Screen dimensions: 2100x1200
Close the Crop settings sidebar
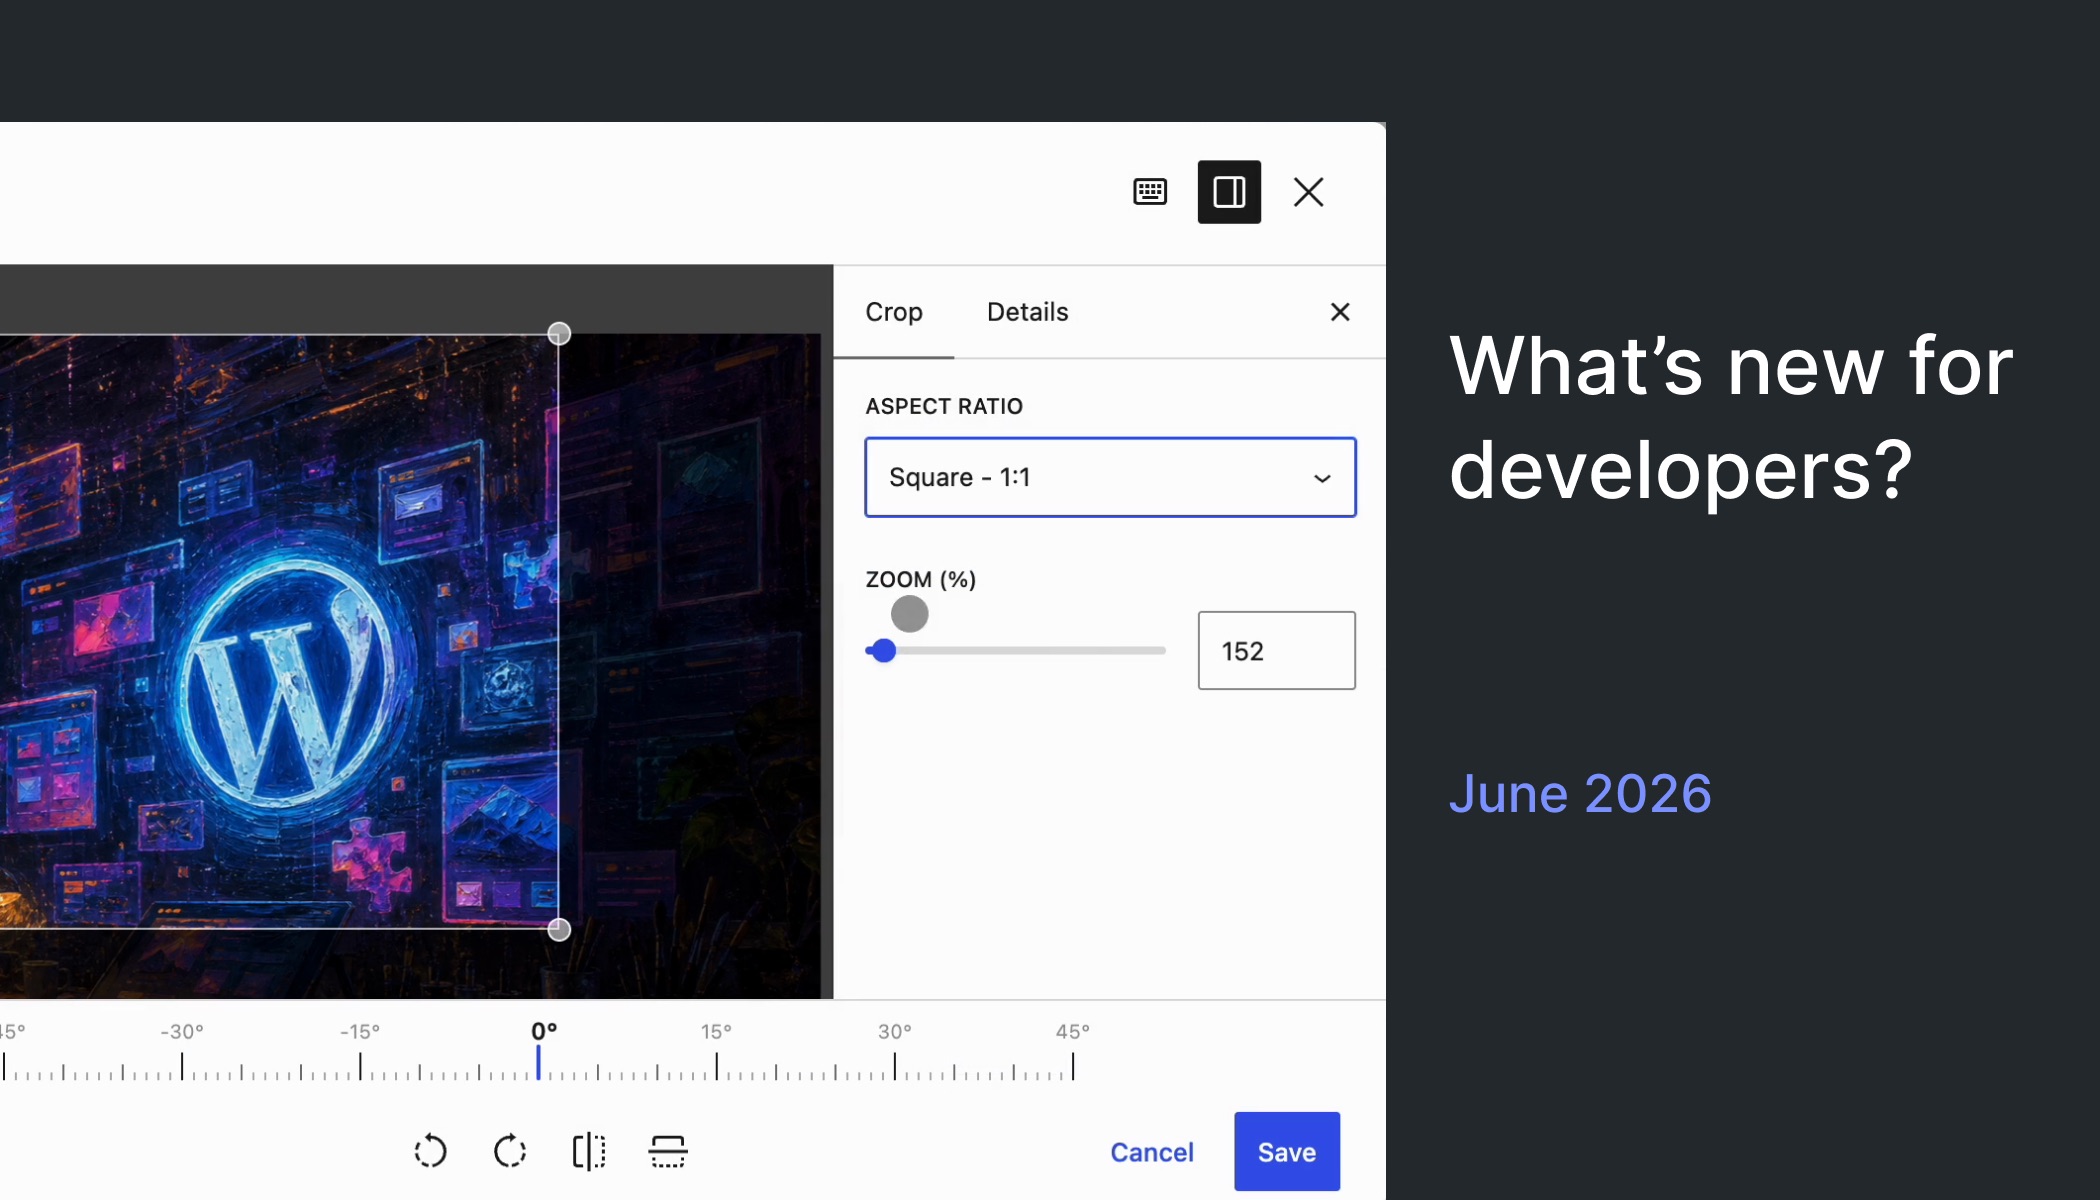point(1340,312)
